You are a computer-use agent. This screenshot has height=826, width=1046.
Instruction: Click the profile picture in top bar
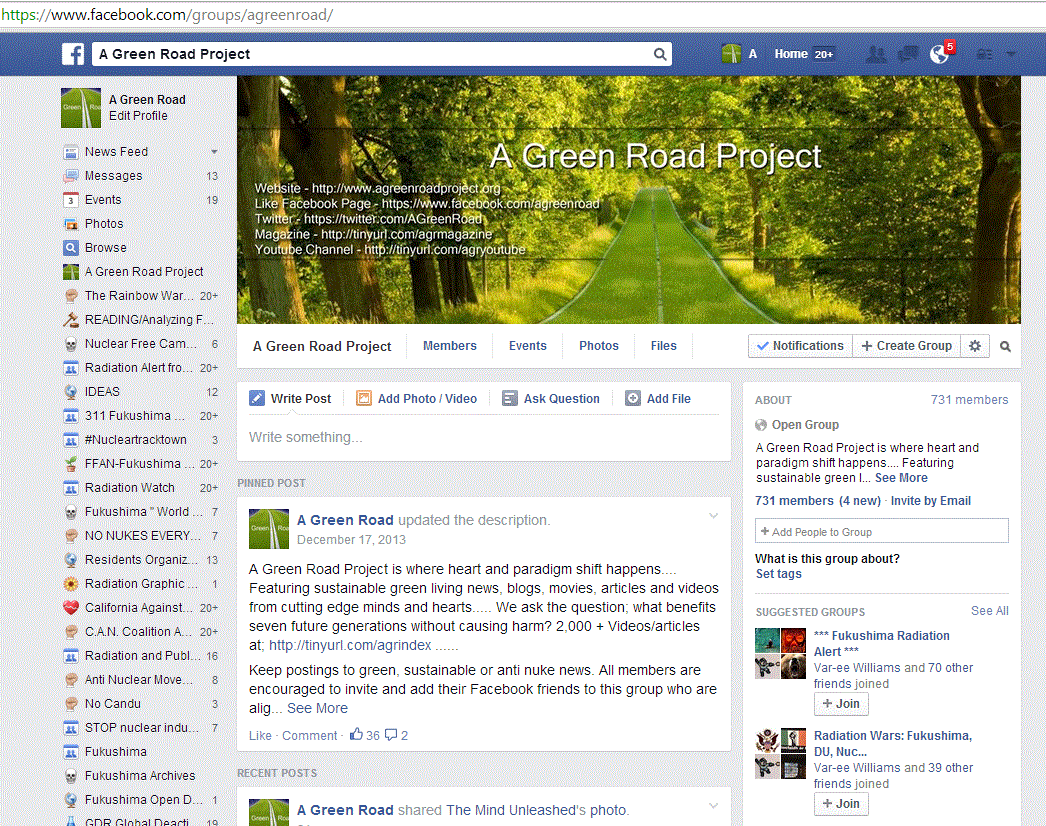(x=731, y=54)
